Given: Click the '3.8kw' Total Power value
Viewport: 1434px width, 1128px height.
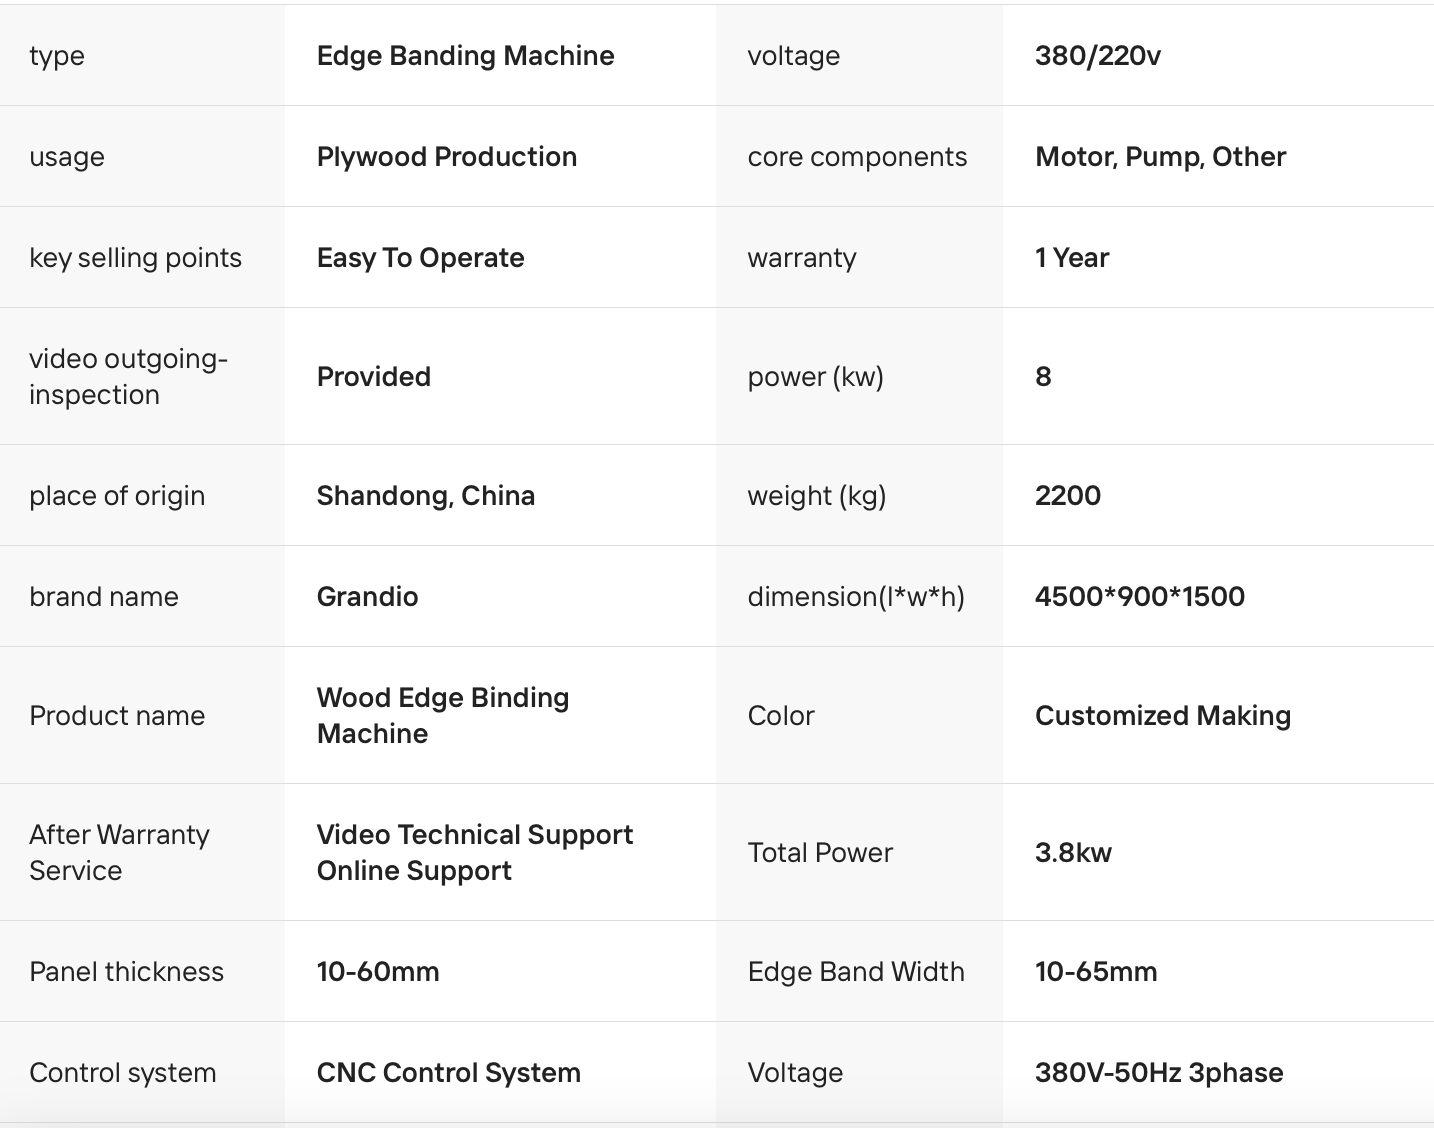Looking at the screenshot, I should [x=1073, y=853].
